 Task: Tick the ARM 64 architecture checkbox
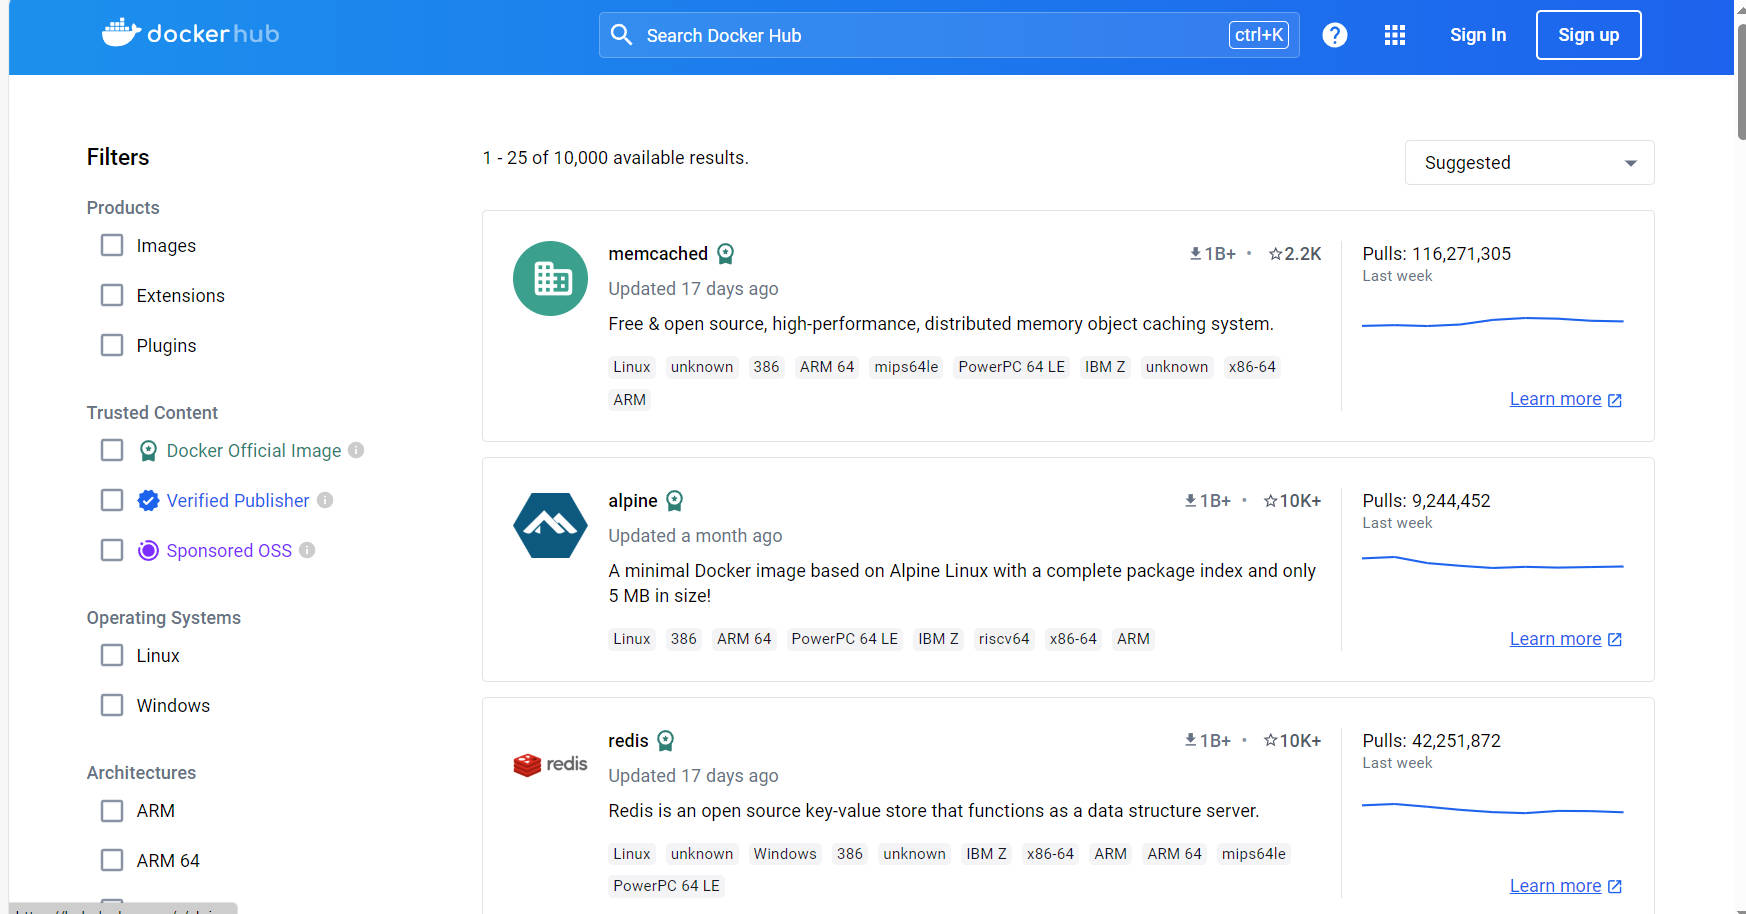(x=112, y=860)
